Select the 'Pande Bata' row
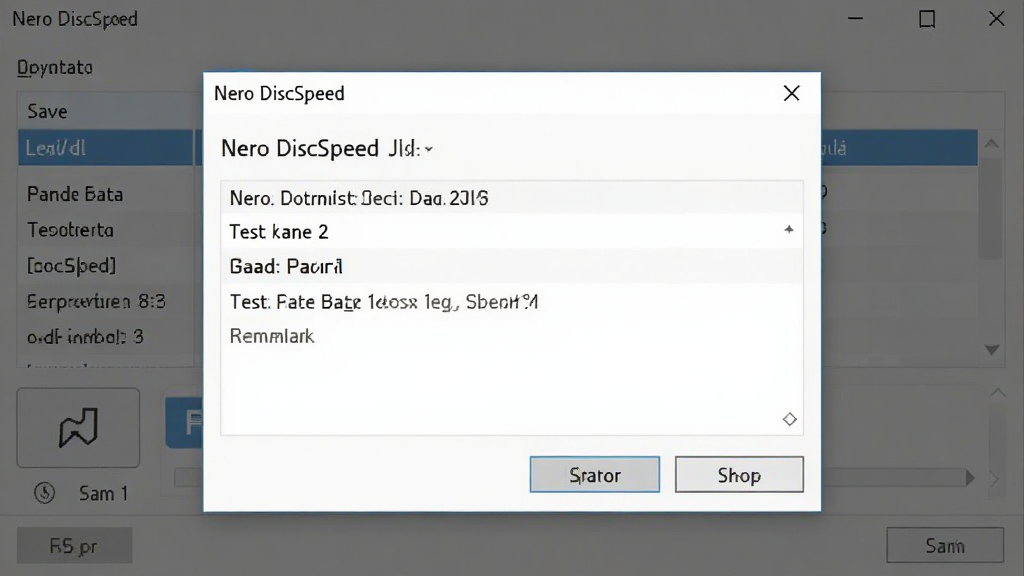Image resolution: width=1024 pixels, height=576 pixels. point(106,194)
